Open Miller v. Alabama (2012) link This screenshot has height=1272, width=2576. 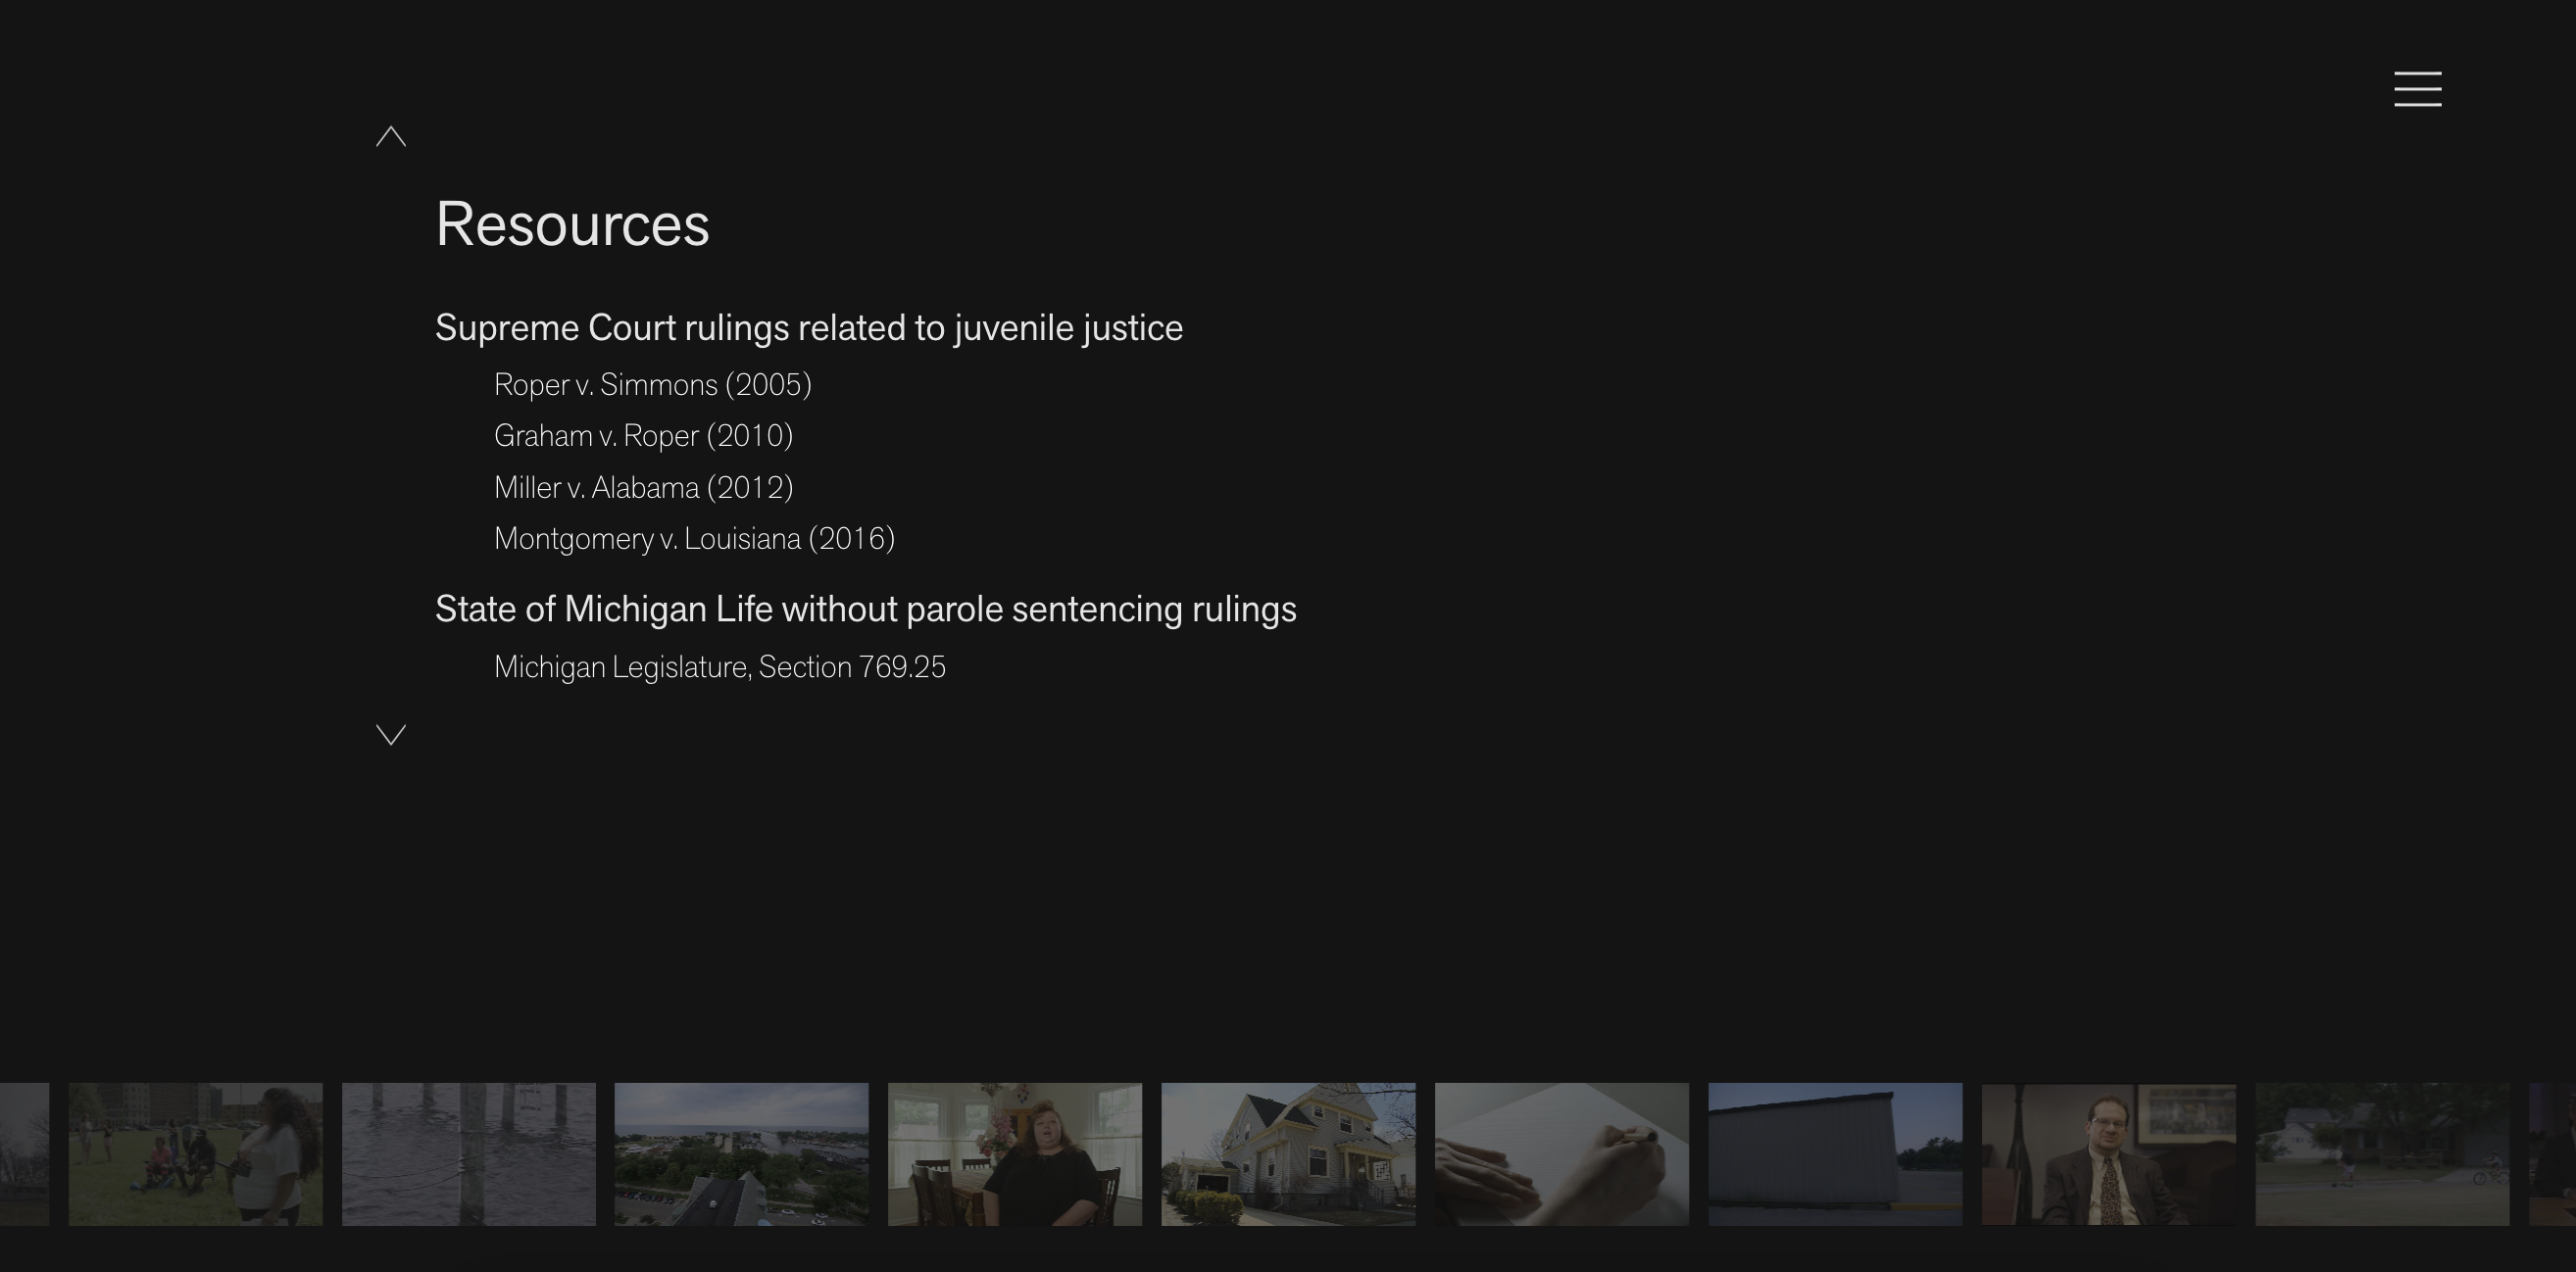[644, 488]
